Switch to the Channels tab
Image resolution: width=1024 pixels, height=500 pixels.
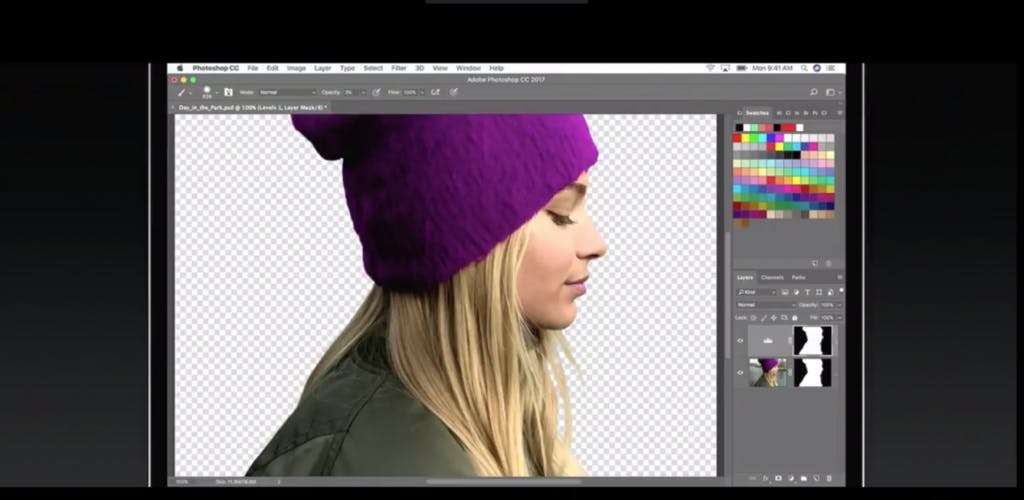click(x=772, y=277)
